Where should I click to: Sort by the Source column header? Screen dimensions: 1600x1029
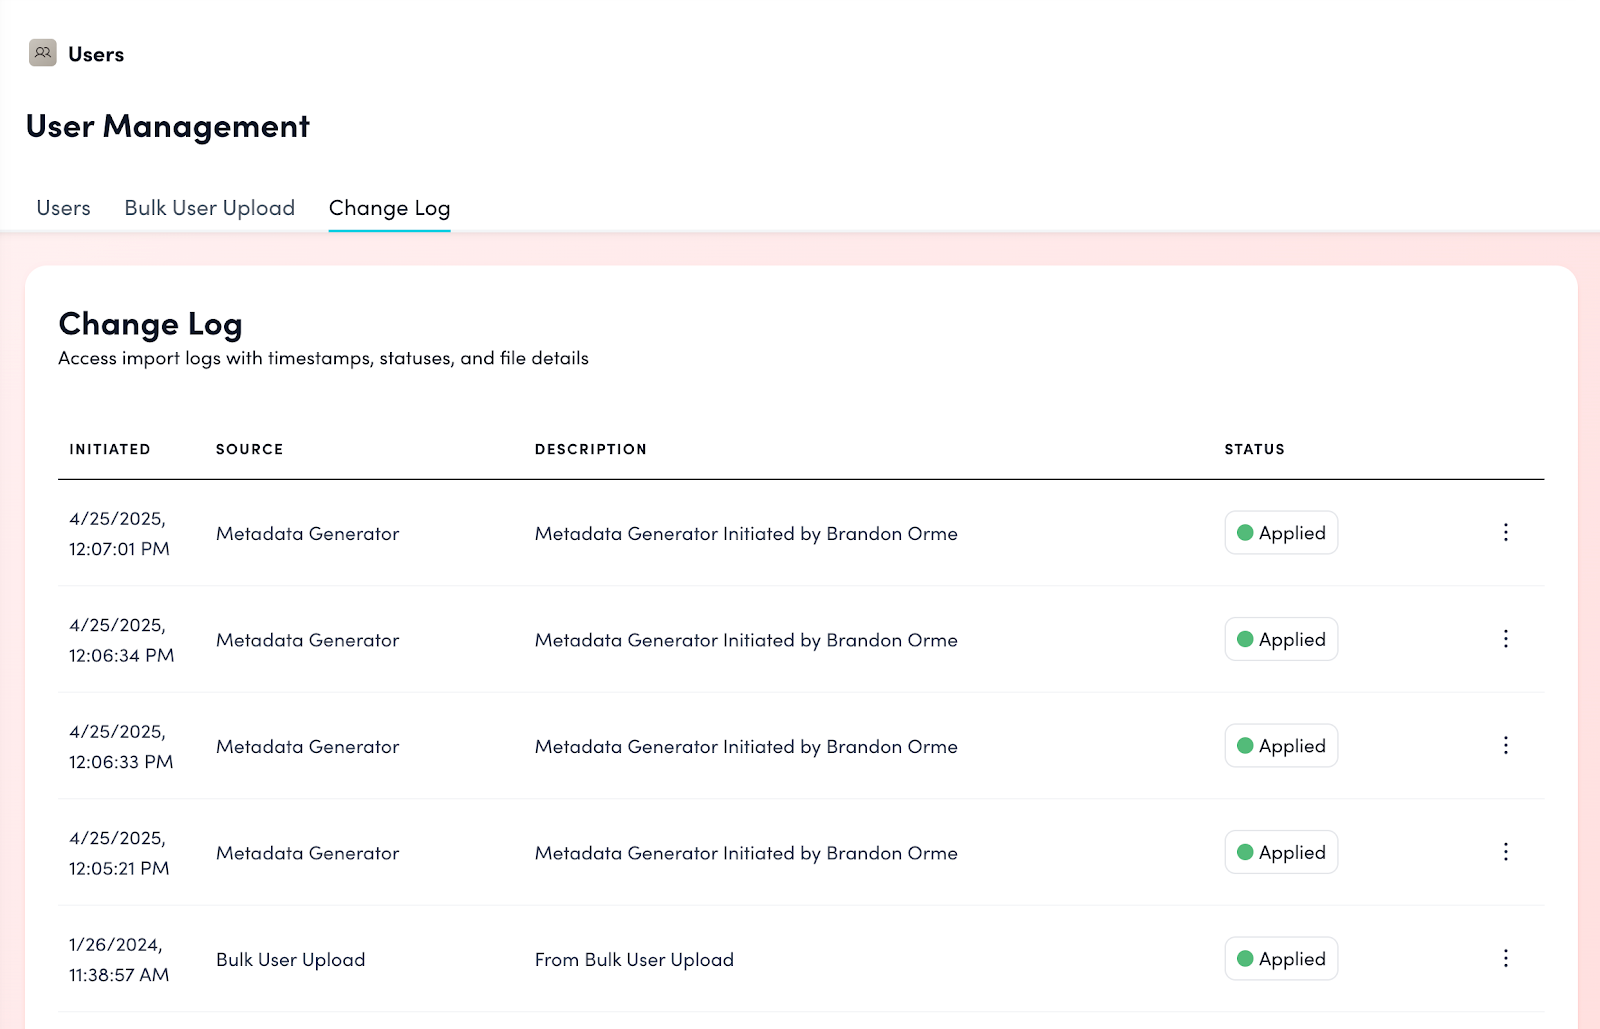coord(250,450)
